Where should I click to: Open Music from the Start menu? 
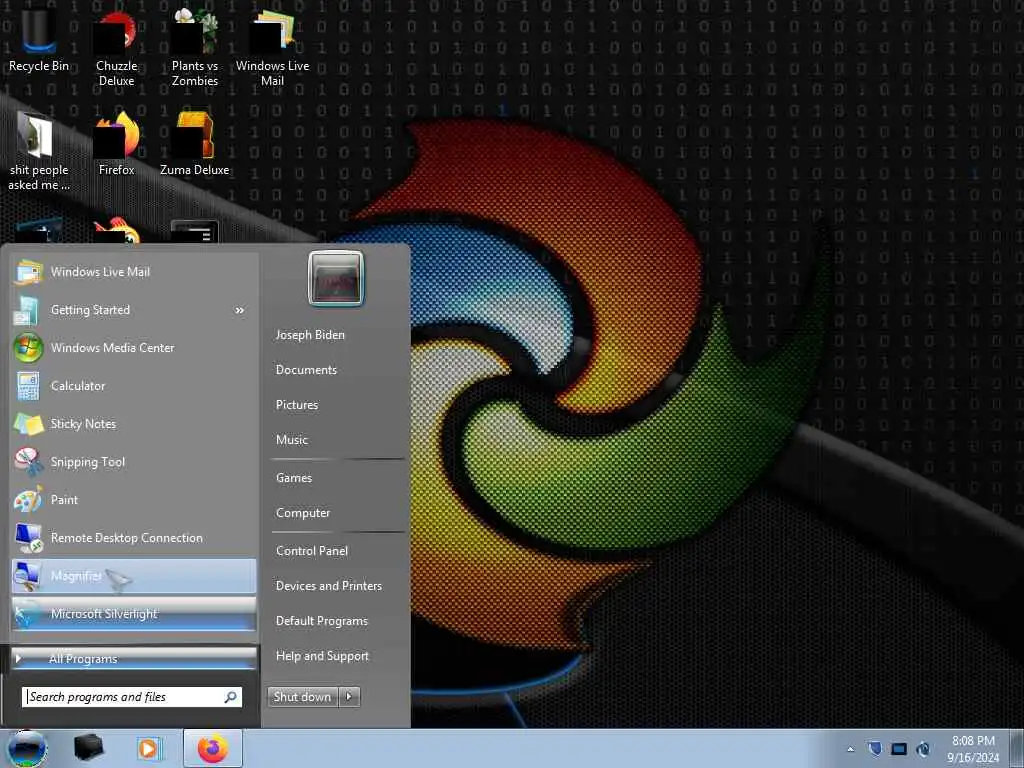[292, 440]
